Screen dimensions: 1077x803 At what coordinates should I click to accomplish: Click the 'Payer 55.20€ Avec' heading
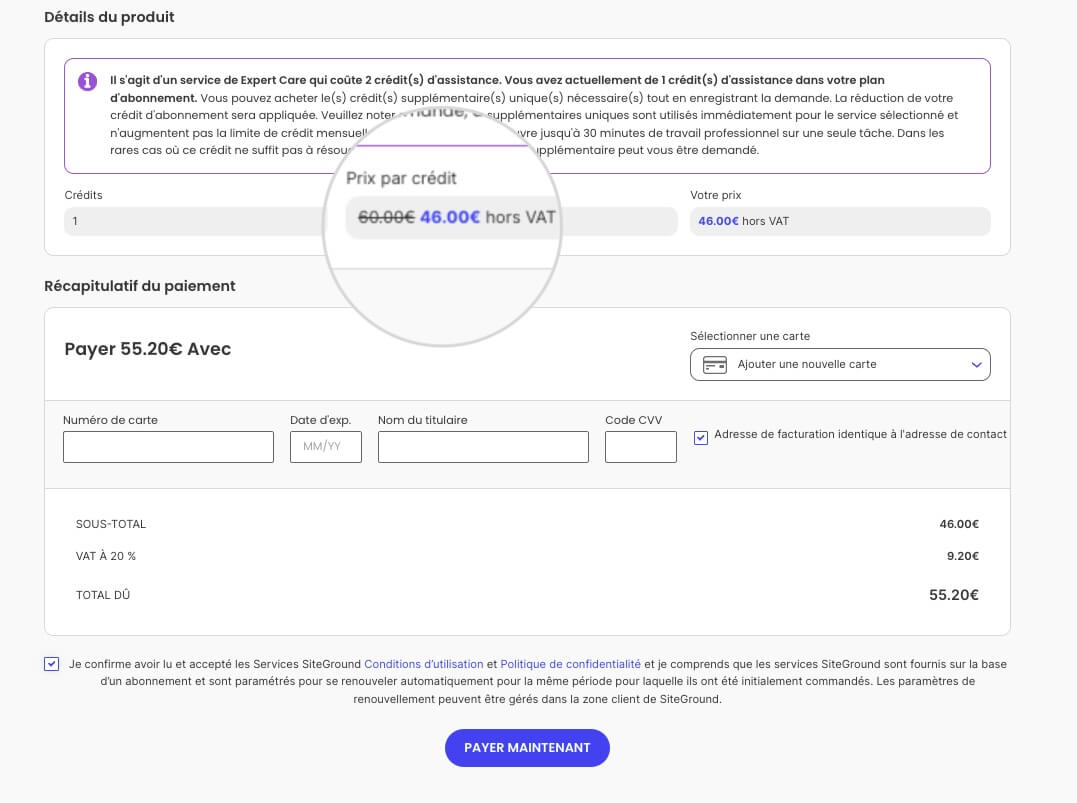(x=148, y=349)
